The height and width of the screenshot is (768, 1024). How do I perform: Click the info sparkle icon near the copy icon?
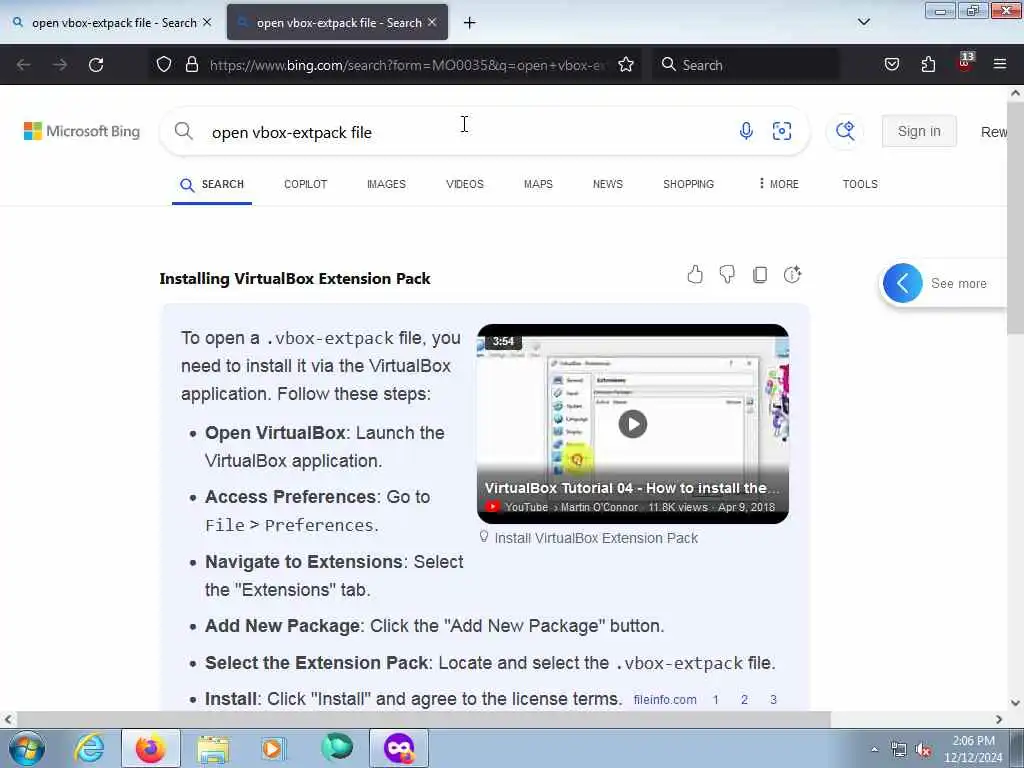coord(792,274)
